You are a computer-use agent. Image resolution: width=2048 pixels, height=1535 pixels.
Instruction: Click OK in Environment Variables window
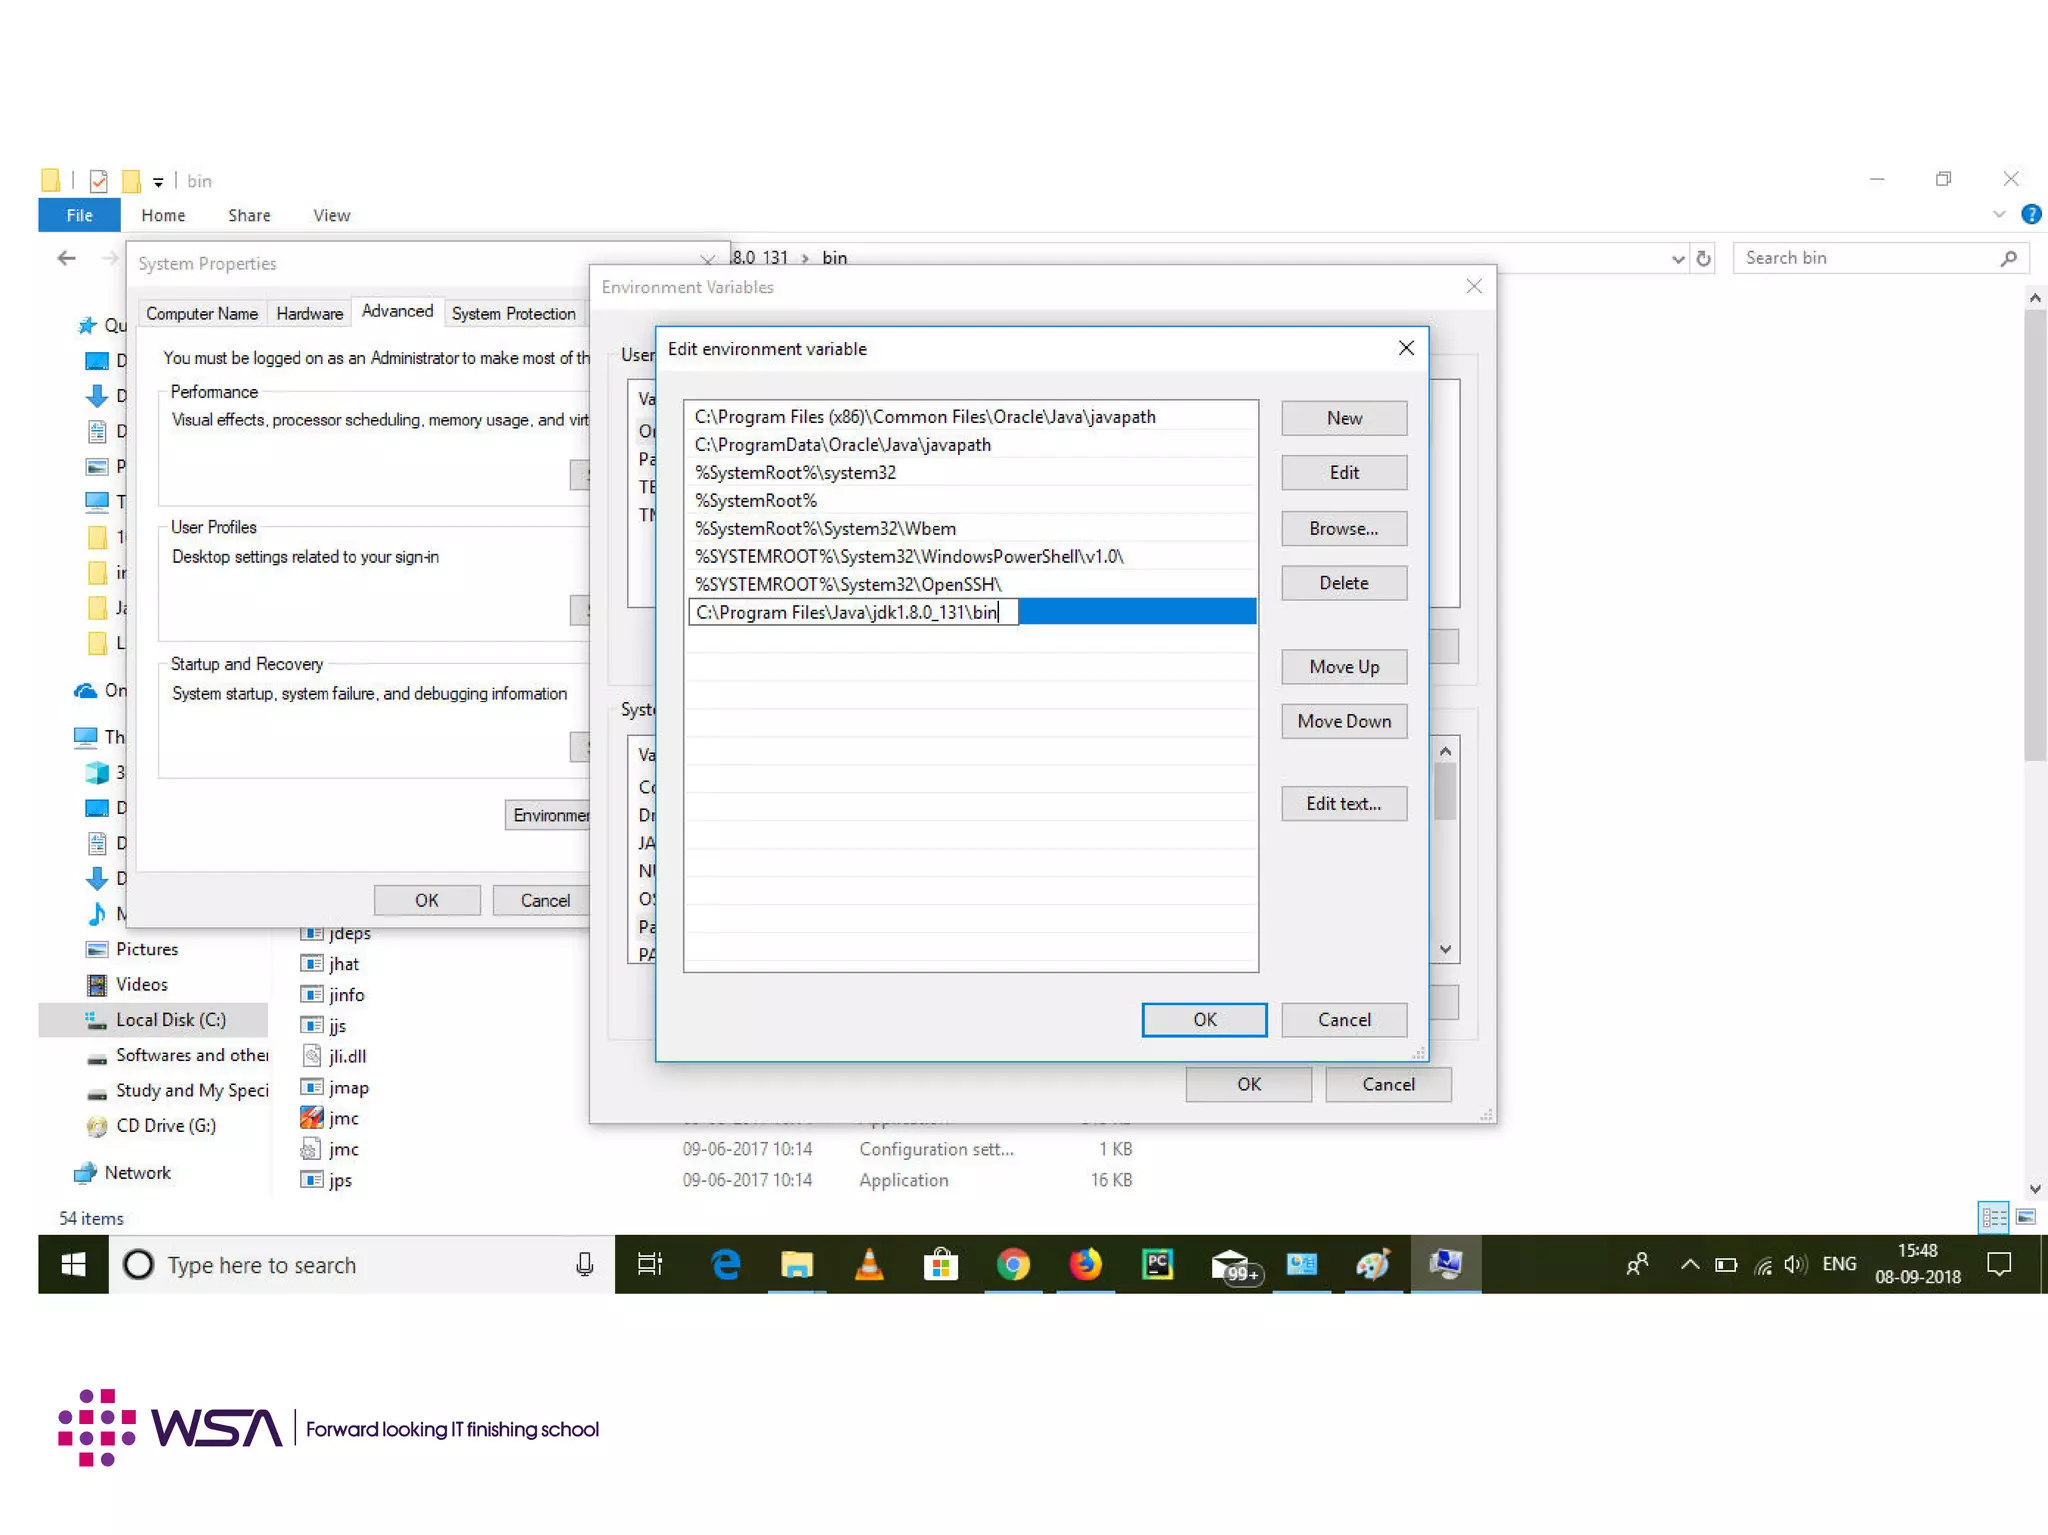click(1248, 1084)
